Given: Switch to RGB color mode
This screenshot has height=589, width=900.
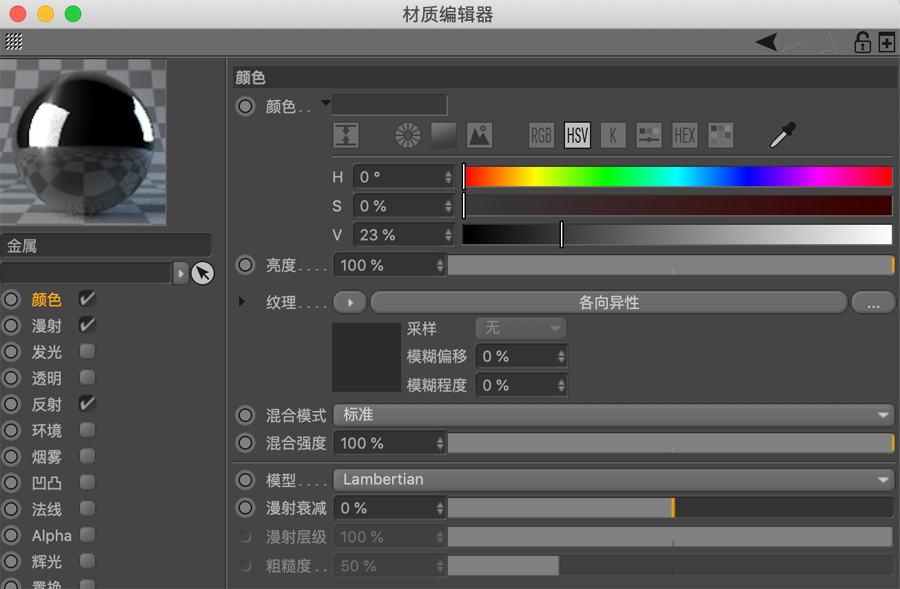Looking at the screenshot, I should [x=539, y=135].
